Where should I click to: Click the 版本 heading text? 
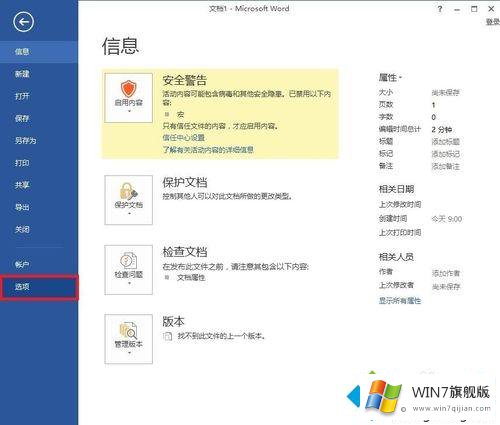pos(173,321)
